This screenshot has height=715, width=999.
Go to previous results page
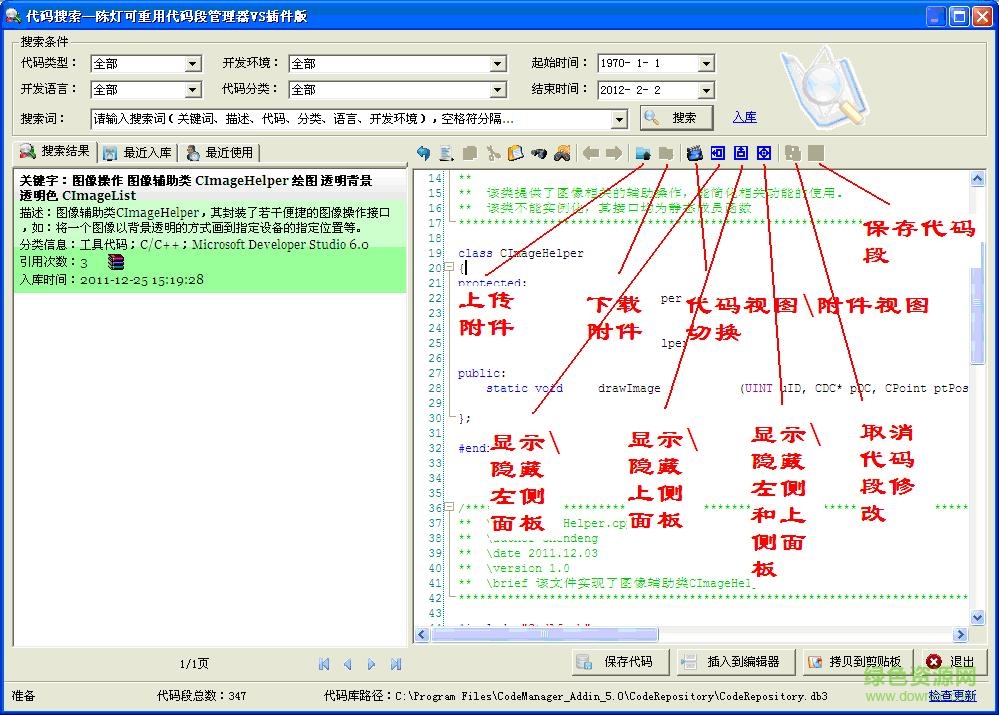click(348, 664)
